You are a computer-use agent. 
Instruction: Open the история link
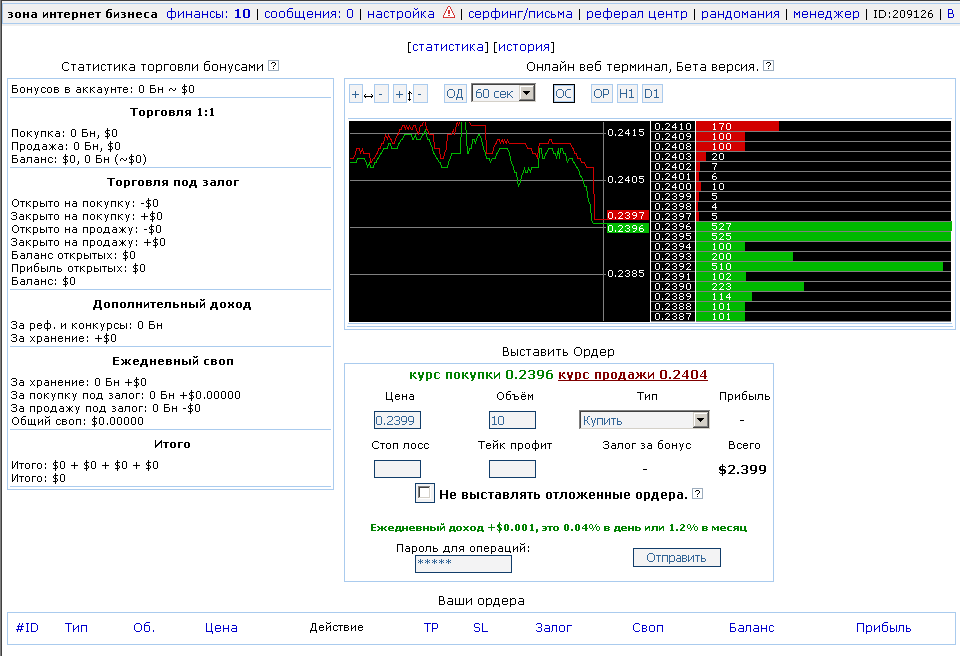point(524,47)
